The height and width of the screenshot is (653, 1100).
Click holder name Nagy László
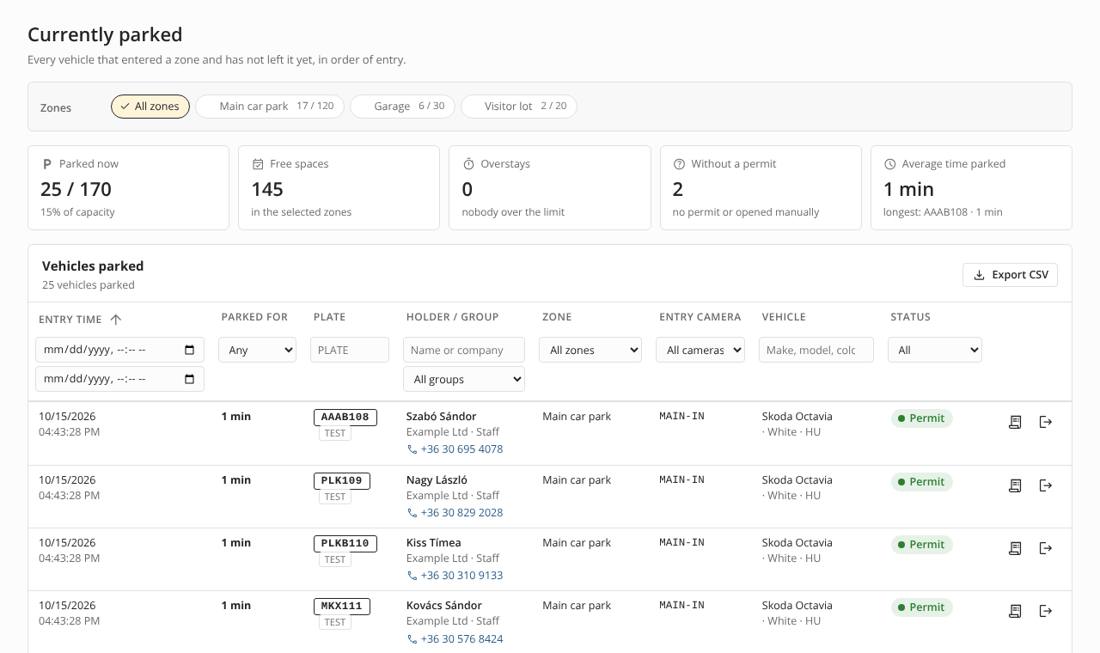coord(436,480)
